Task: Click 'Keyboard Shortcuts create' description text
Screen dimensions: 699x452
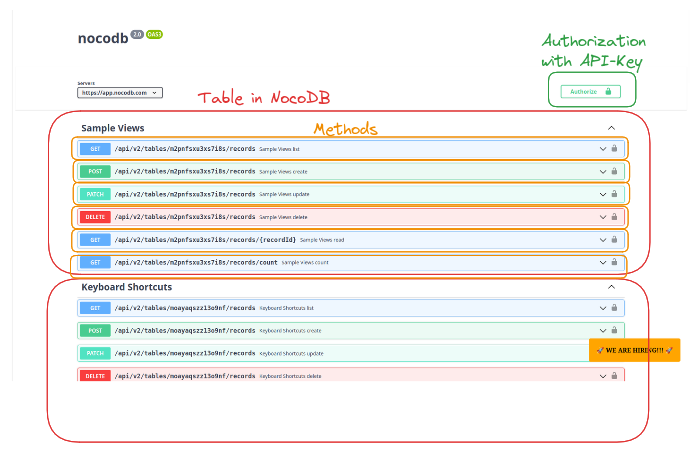Action: (x=291, y=331)
